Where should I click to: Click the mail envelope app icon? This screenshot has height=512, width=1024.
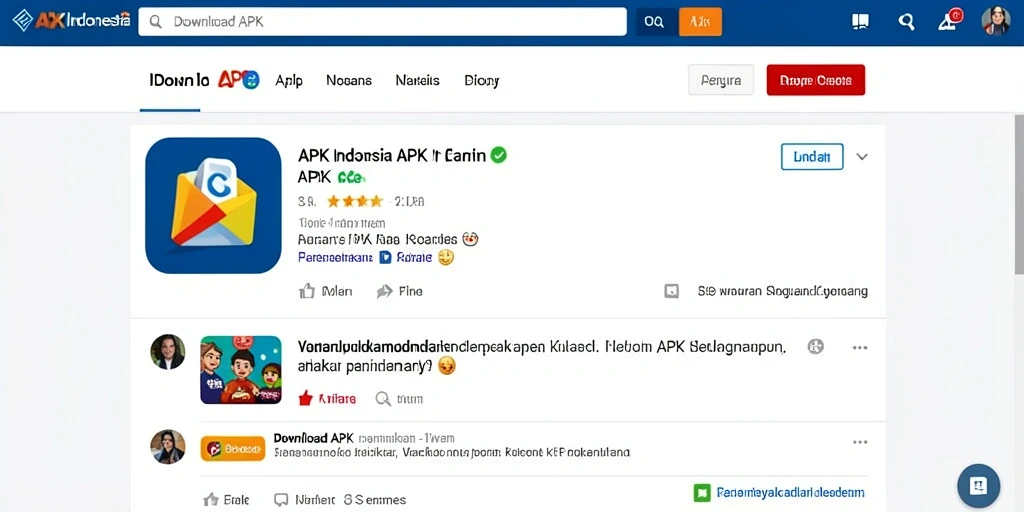[214, 205]
